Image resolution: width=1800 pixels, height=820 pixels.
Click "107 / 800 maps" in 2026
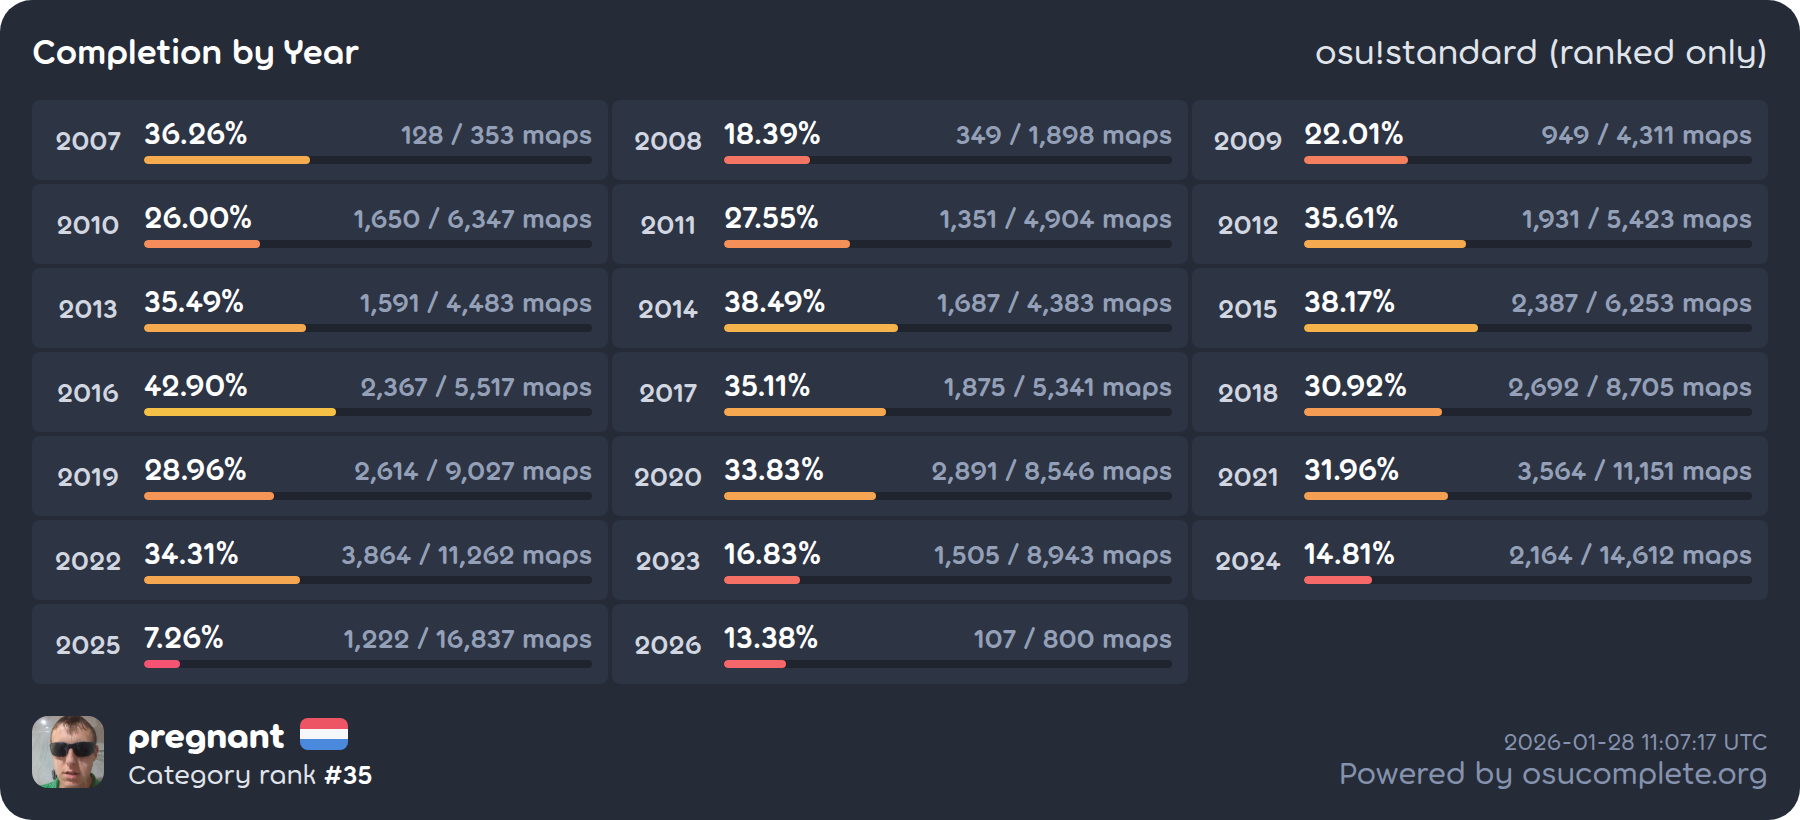click(x=1072, y=639)
